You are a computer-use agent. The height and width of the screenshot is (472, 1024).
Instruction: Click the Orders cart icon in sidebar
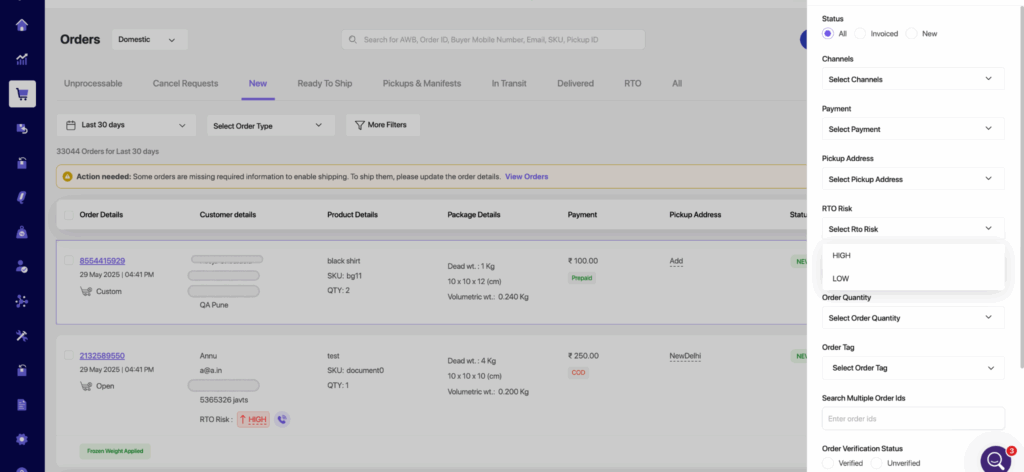[22, 94]
